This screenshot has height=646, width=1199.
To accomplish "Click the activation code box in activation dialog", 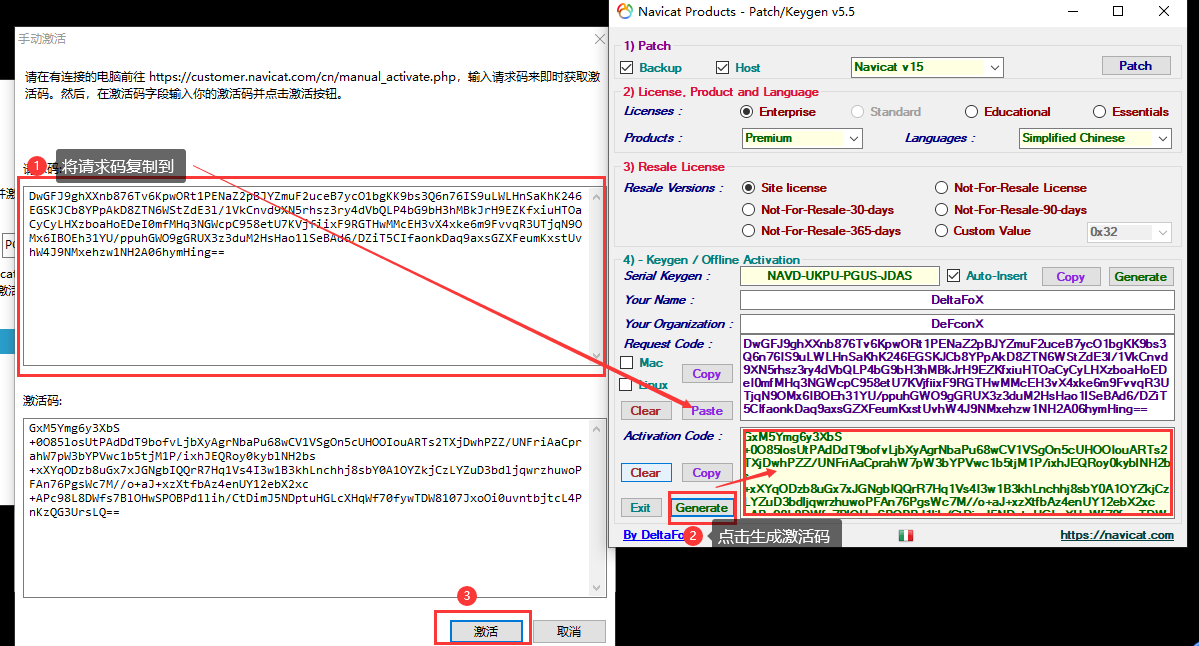I will click(314, 508).
